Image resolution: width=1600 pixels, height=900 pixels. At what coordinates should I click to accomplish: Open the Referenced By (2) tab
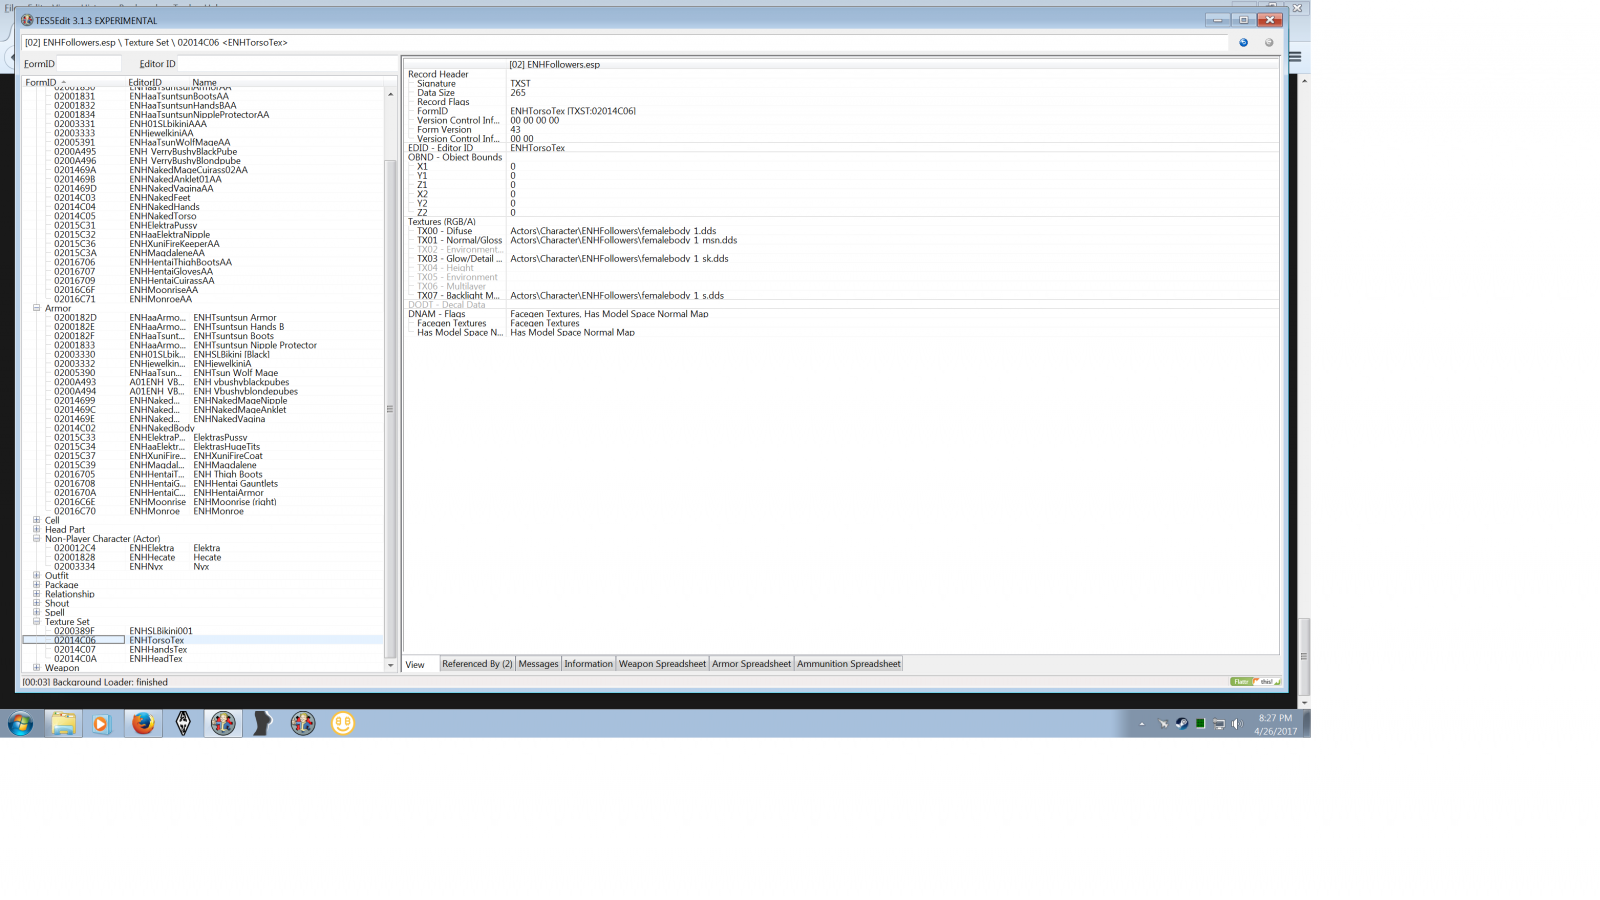(x=477, y=664)
